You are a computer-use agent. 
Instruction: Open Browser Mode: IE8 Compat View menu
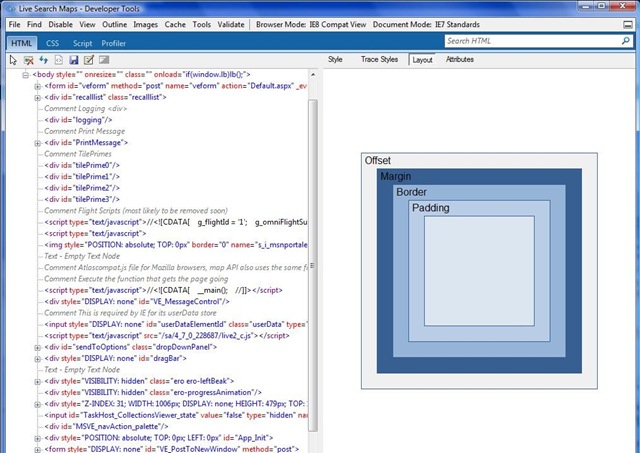pos(311,24)
